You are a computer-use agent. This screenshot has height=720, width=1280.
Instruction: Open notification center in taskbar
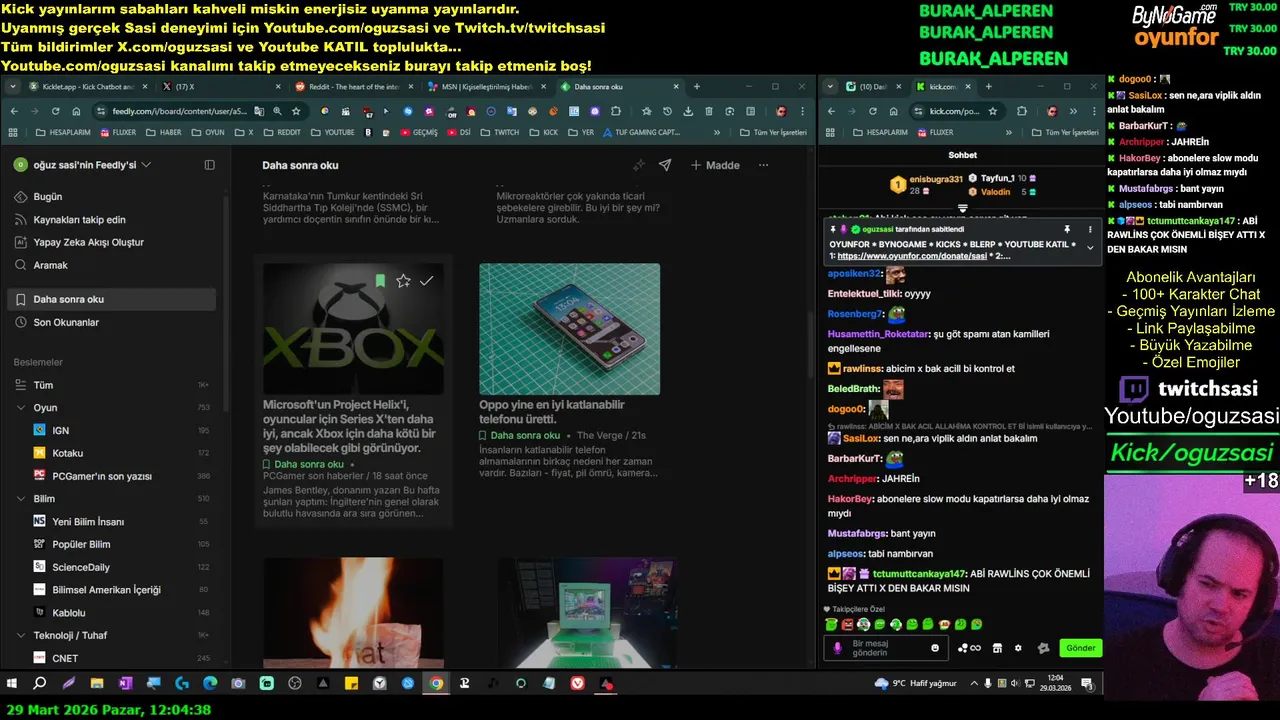pyautogui.click(x=1088, y=684)
